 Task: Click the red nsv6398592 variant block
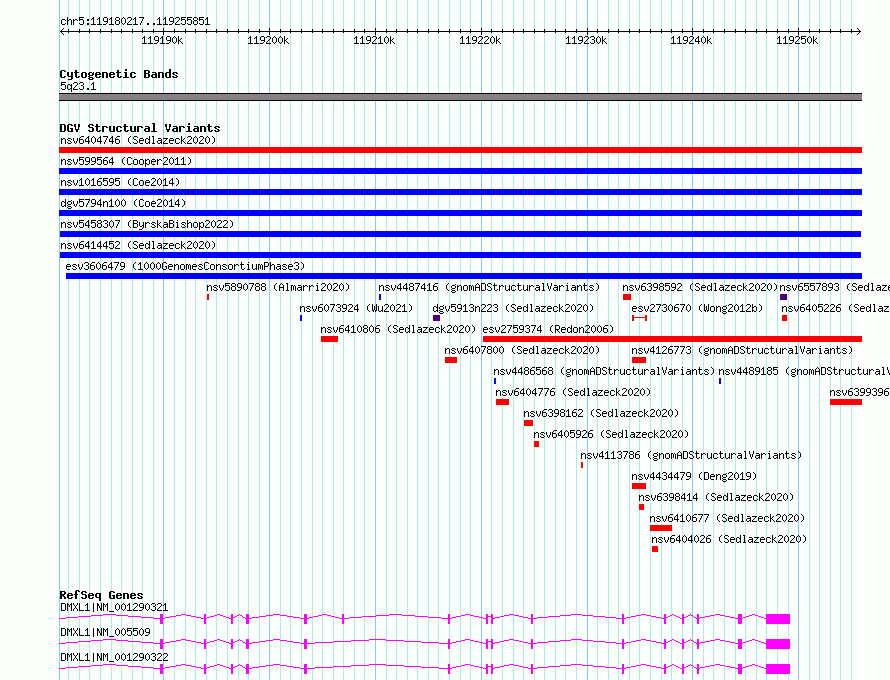tap(627, 297)
